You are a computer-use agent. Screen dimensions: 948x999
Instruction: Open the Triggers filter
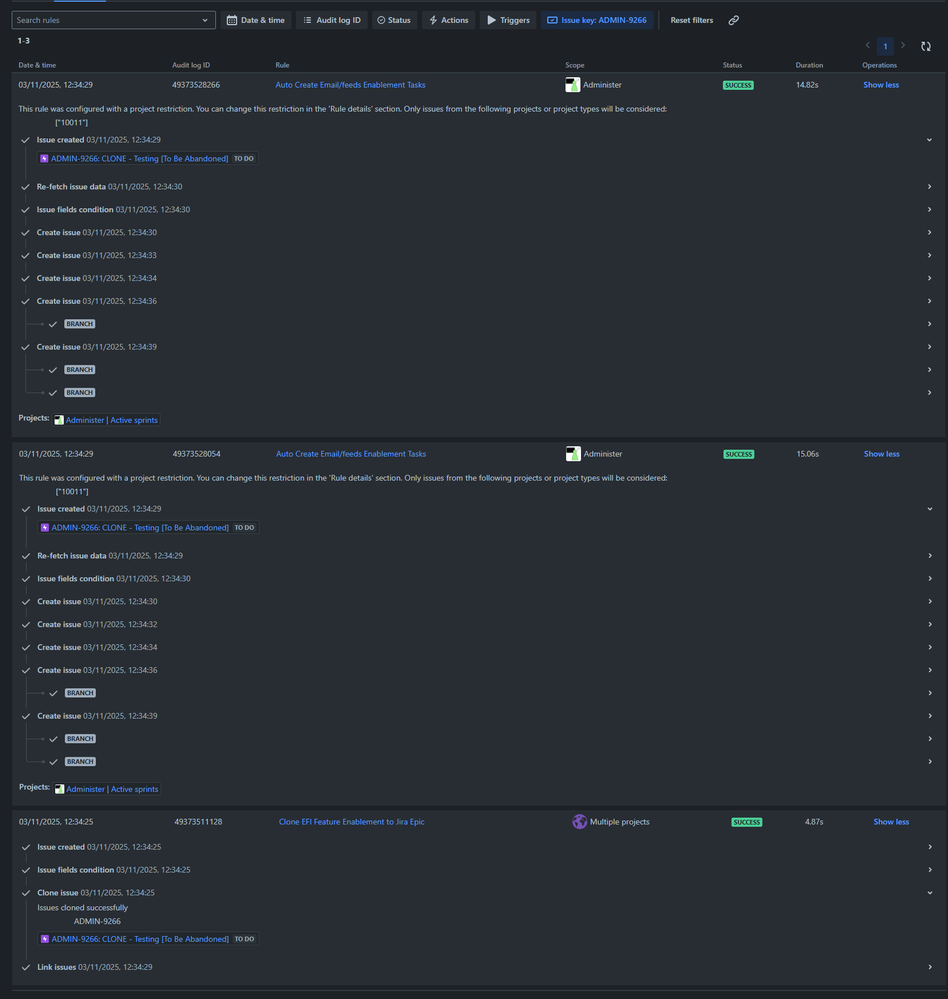coord(507,19)
